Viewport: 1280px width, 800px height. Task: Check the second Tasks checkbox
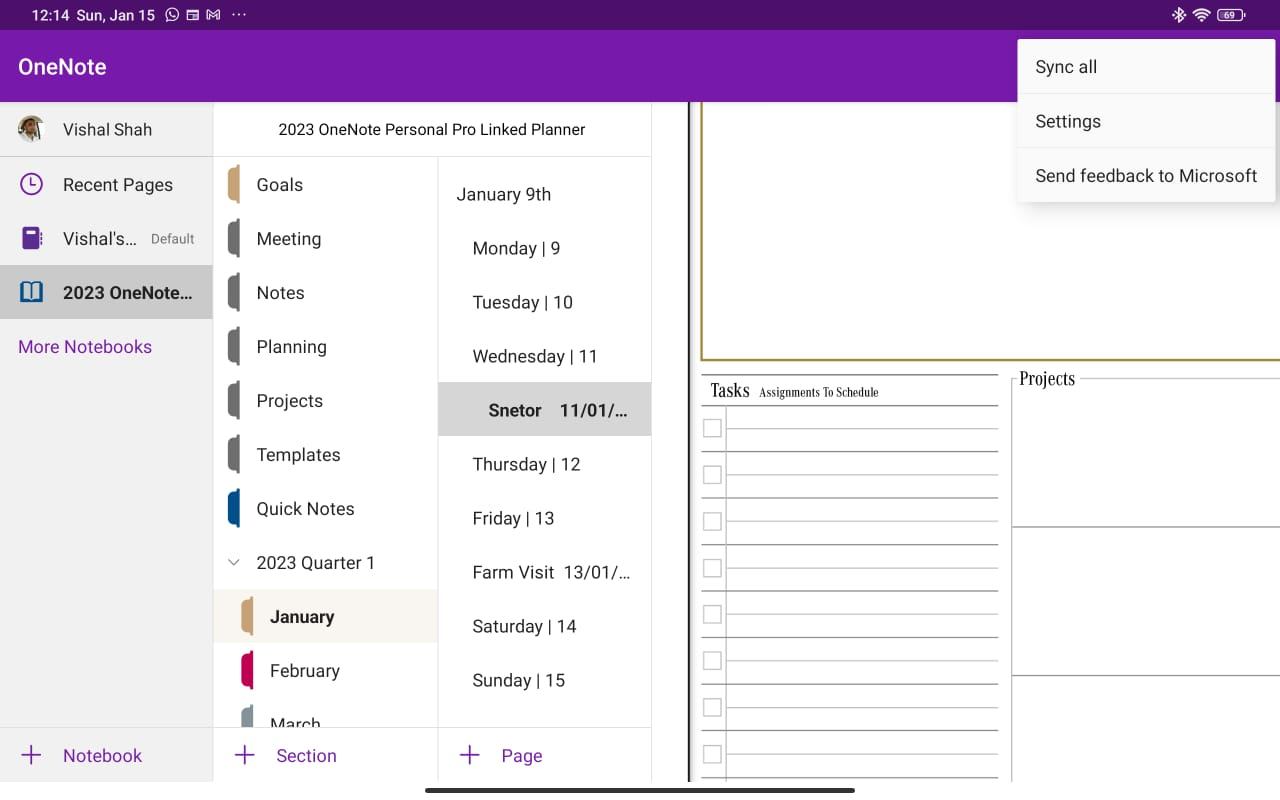tap(712, 474)
